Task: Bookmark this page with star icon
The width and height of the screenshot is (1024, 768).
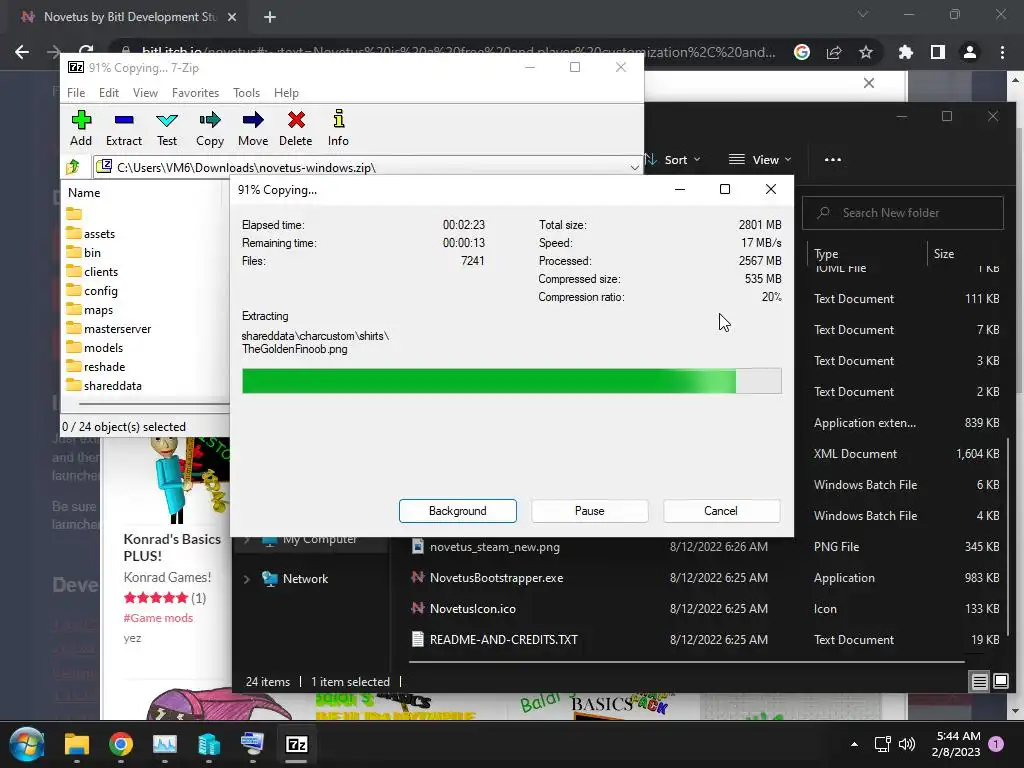Action: 865,52
